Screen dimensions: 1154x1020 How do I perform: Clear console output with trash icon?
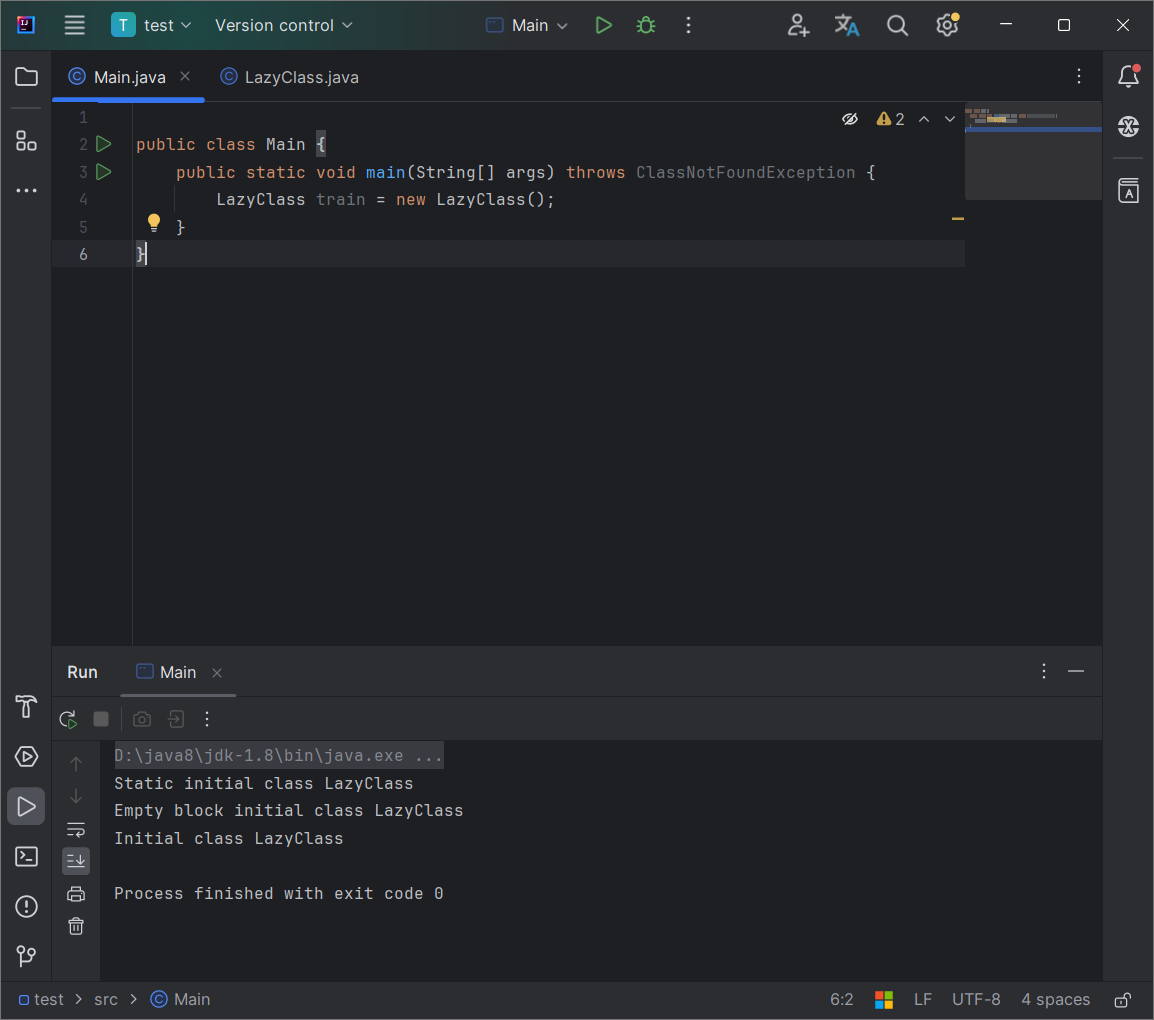(76, 926)
